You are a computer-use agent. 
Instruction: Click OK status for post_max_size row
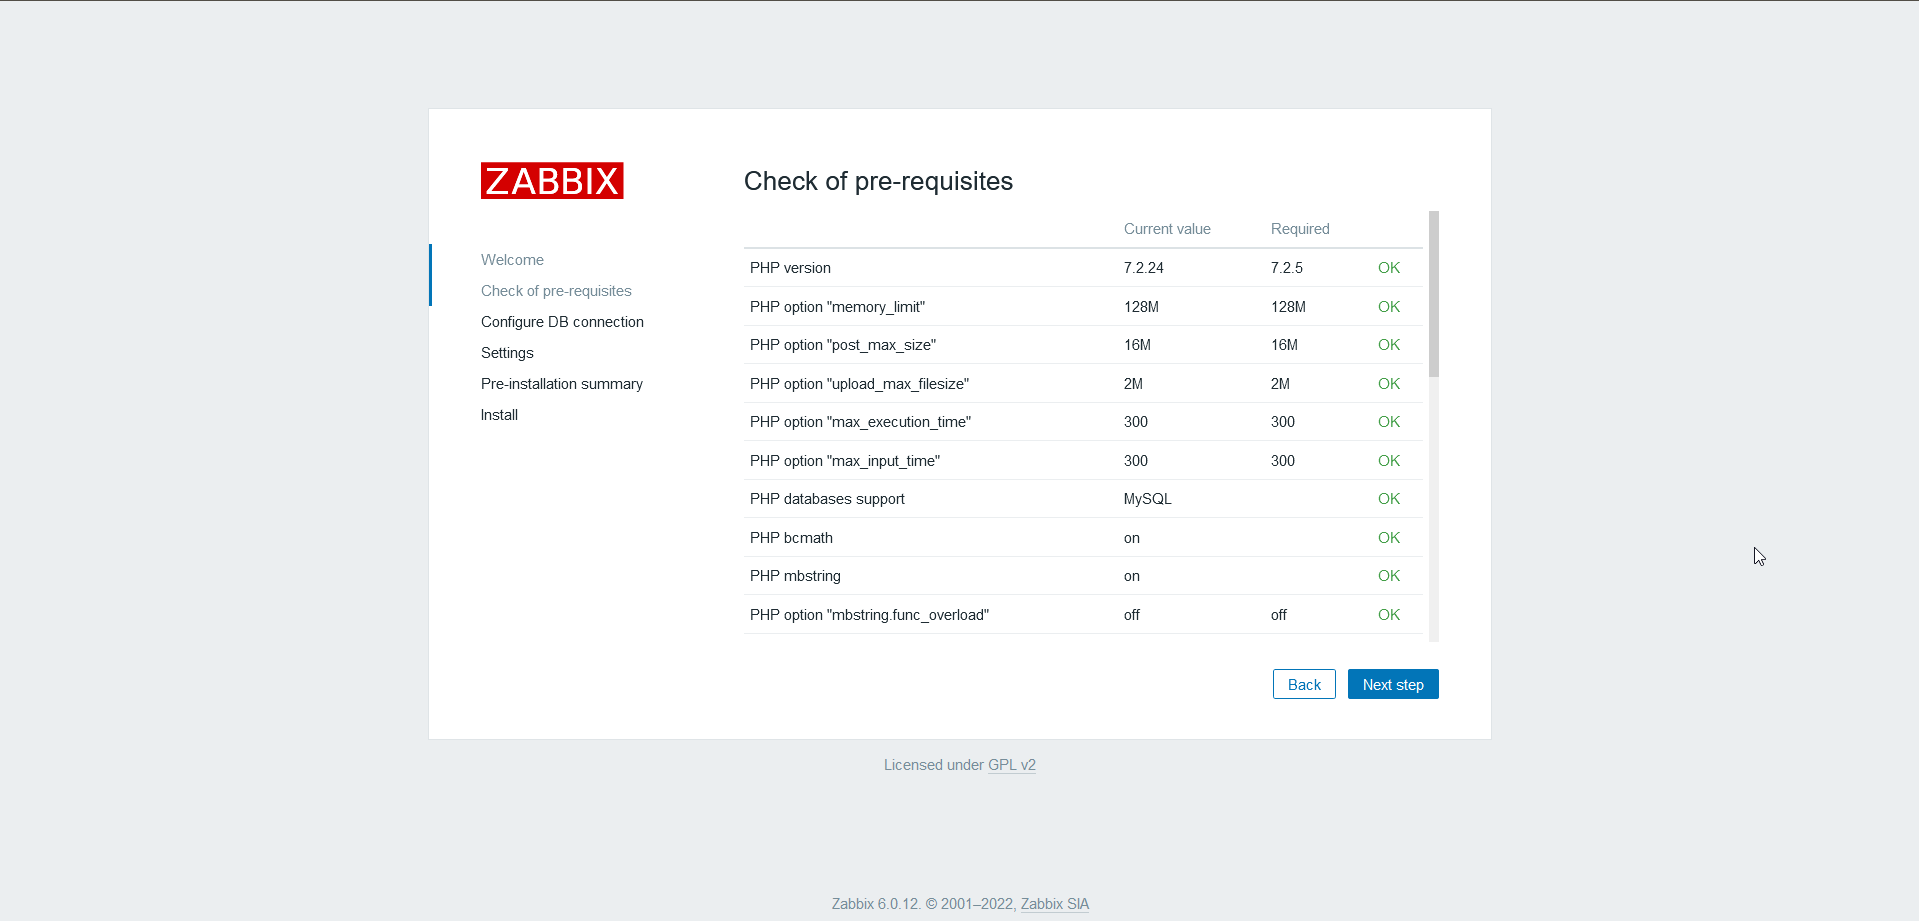click(1389, 345)
